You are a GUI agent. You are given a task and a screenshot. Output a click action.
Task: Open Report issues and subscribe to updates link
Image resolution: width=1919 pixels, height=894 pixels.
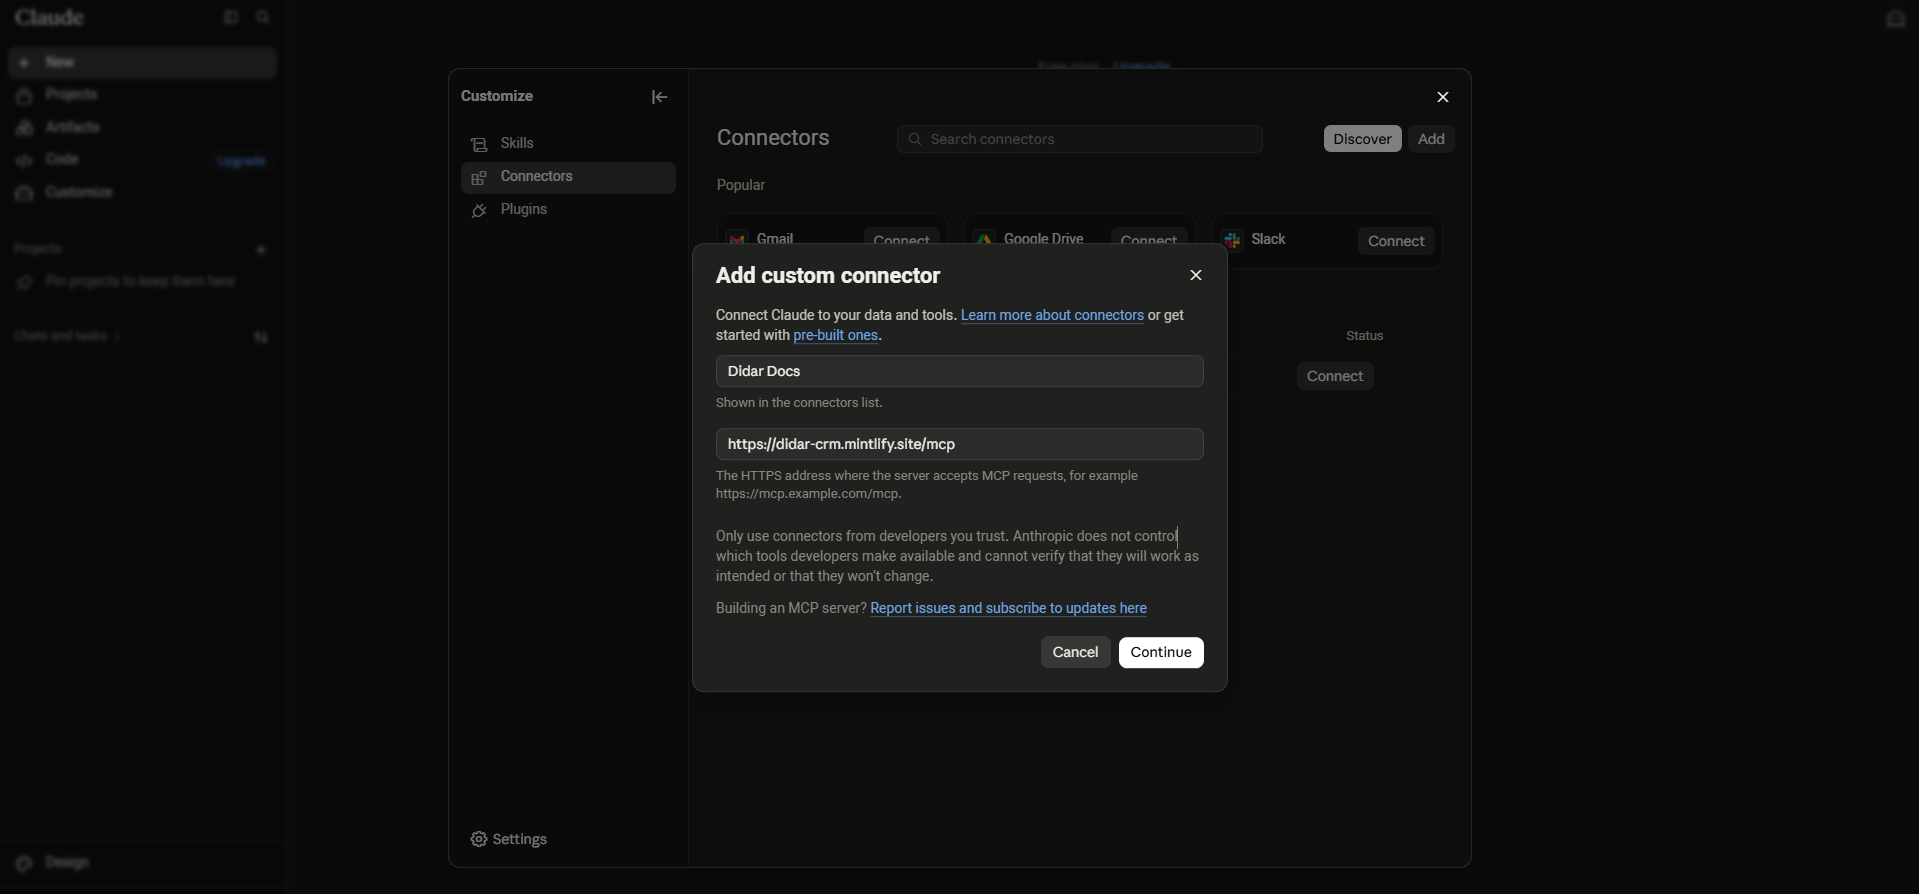click(x=1008, y=608)
